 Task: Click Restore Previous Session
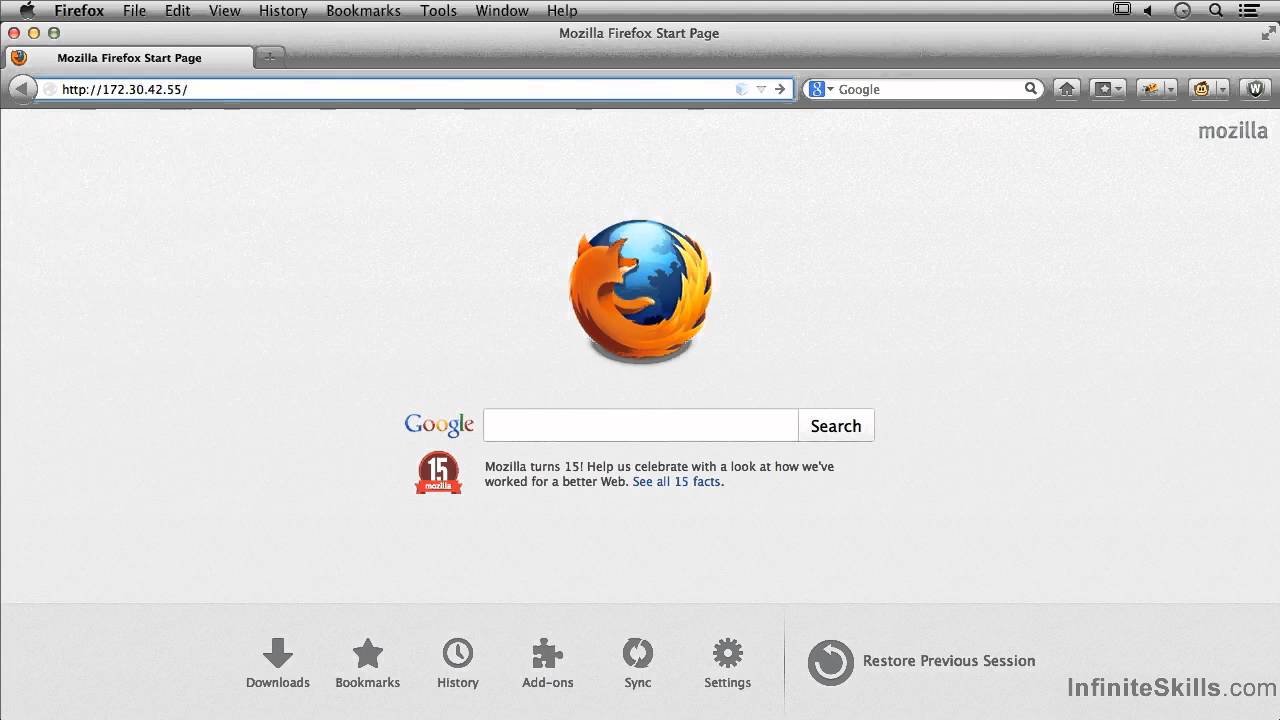point(921,661)
